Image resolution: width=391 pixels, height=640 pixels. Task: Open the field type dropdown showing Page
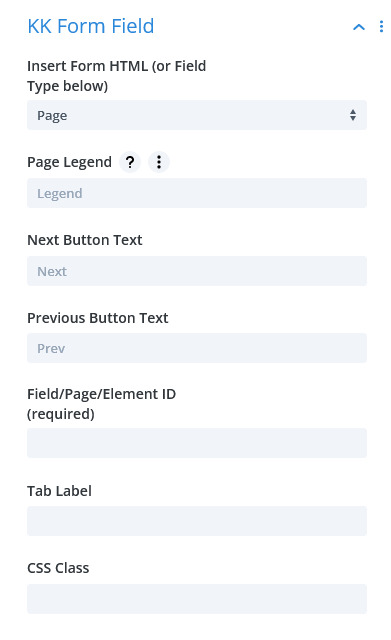point(197,115)
